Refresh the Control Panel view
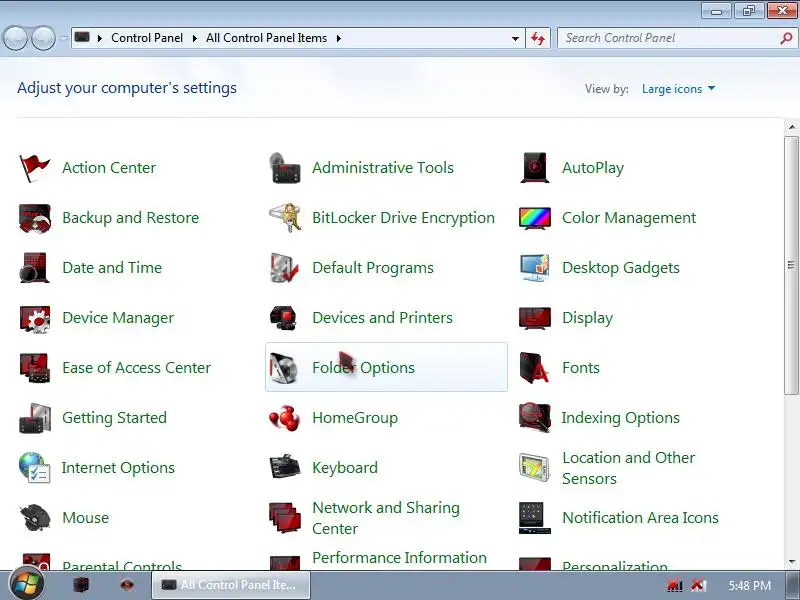 (538, 38)
